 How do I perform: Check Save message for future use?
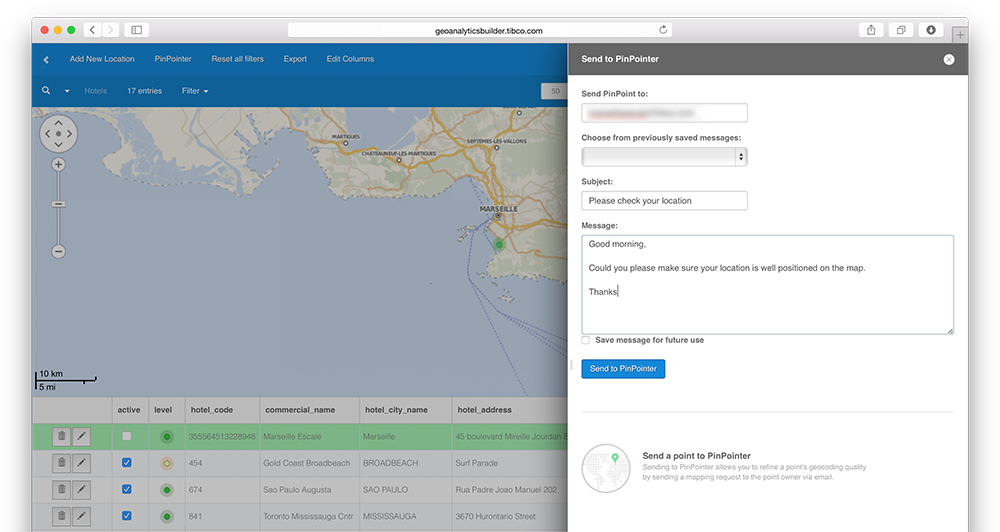coord(586,340)
